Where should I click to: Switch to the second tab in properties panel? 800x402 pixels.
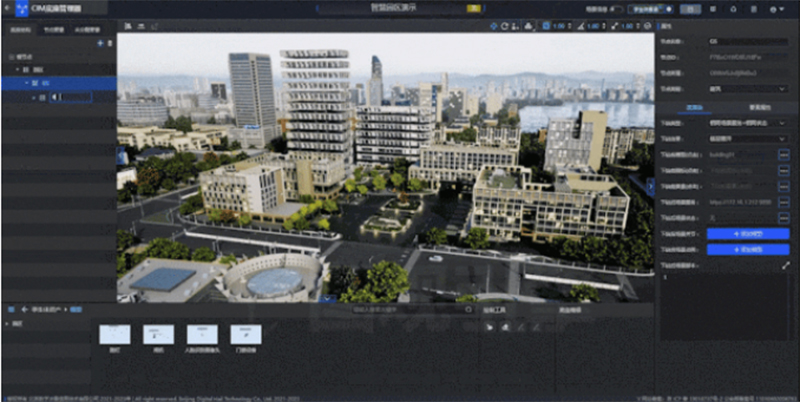pos(762,108)
